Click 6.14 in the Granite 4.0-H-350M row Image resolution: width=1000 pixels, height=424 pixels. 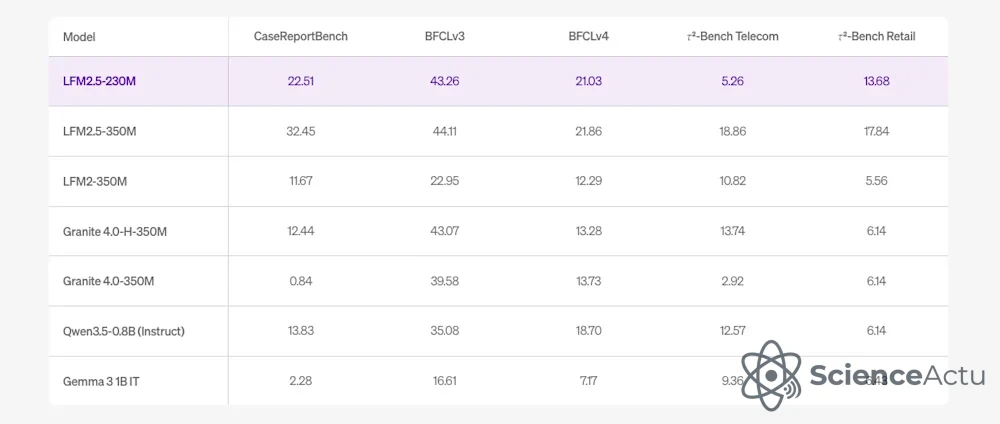[x=876, y=231]
